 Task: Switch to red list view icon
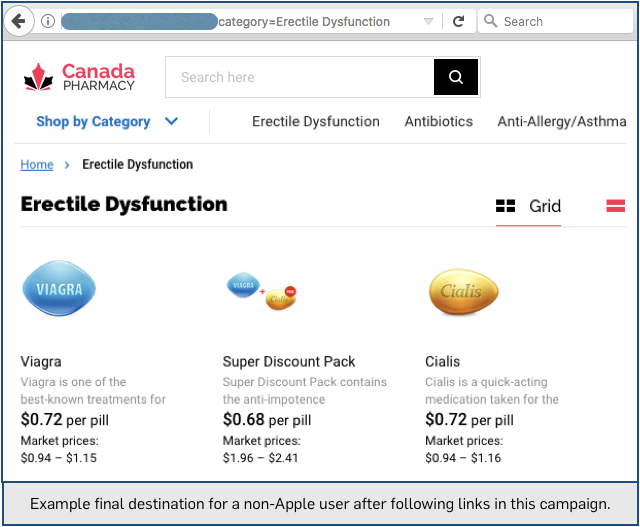616,206
